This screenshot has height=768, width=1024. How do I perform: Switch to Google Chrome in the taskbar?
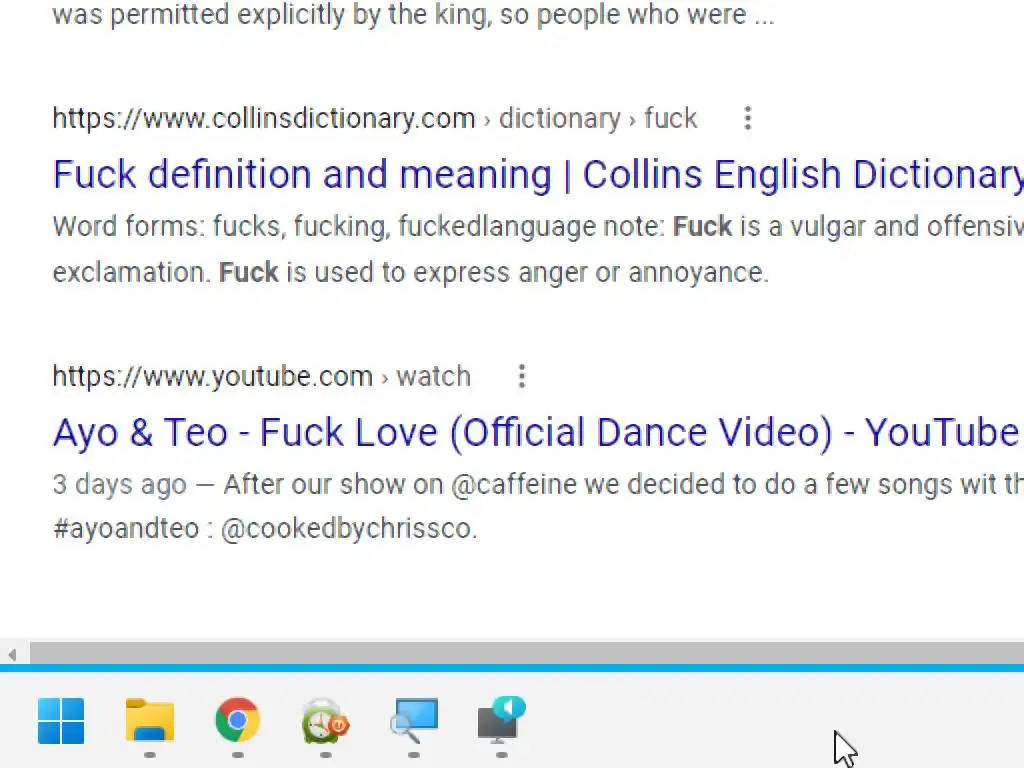238,720
